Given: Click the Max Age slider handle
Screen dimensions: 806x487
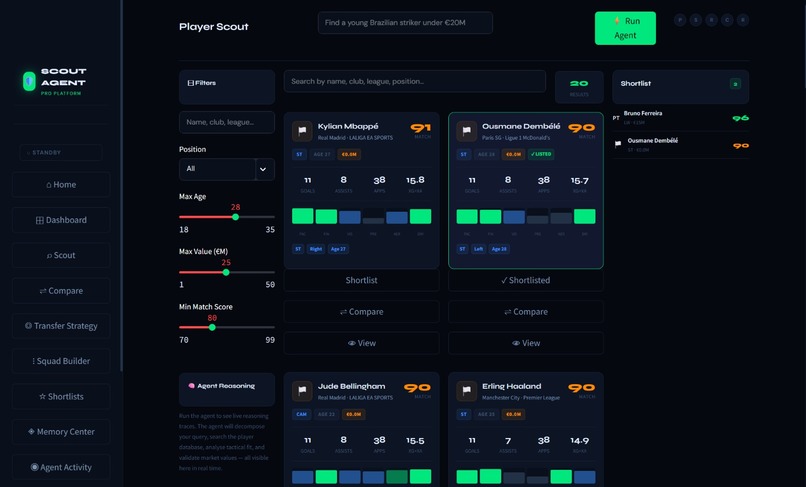Looking at the screenshot, I should coord(235,217).
